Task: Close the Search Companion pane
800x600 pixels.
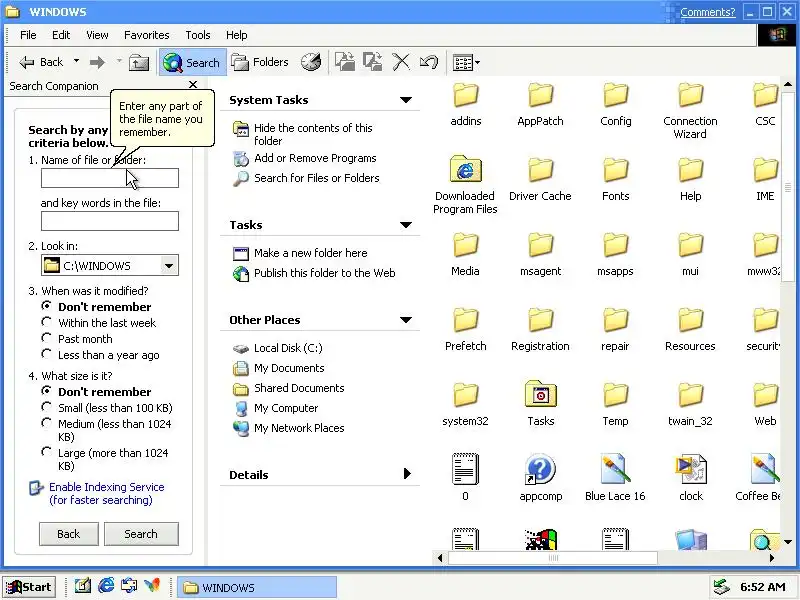Action: 193,85
